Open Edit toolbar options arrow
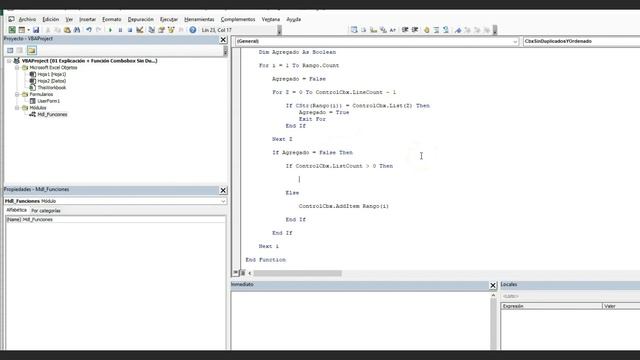The image size is (640, 360). [495, 30]
